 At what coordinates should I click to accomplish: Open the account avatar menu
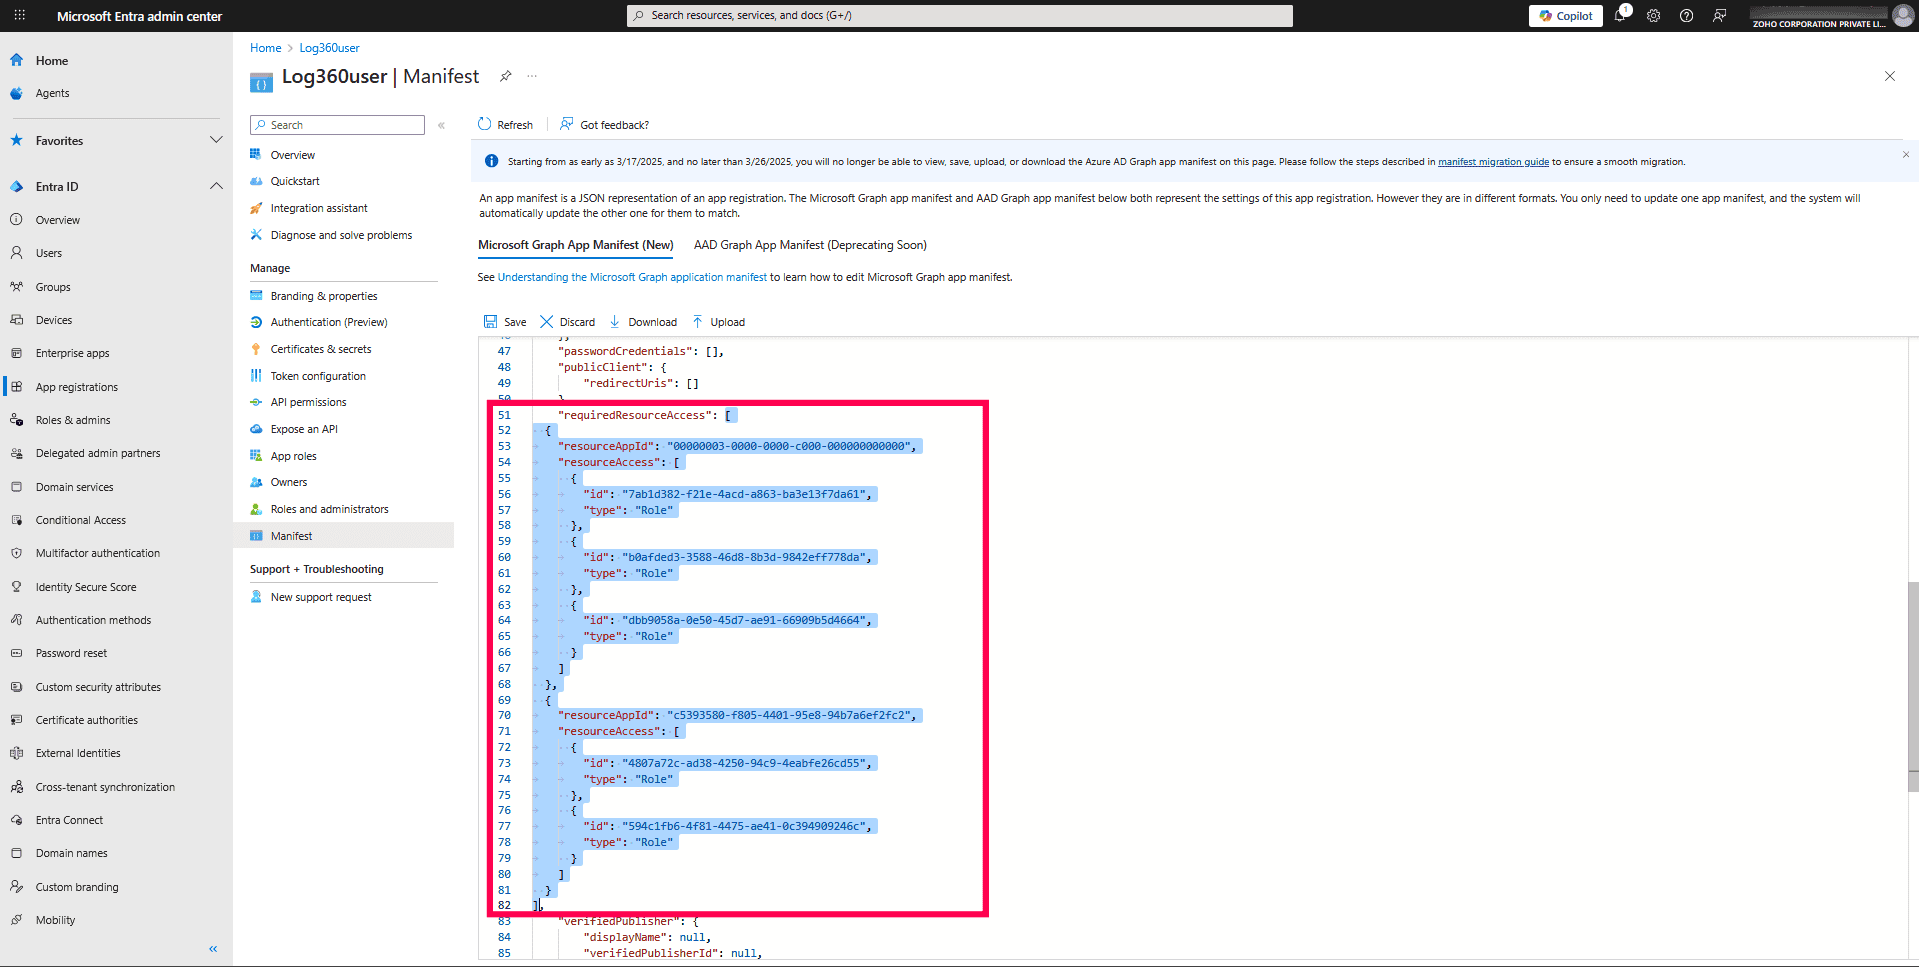1901,15
